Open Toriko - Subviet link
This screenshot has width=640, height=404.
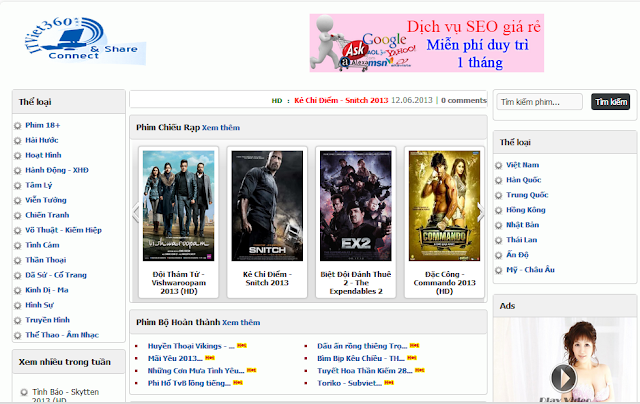point(349,383)
